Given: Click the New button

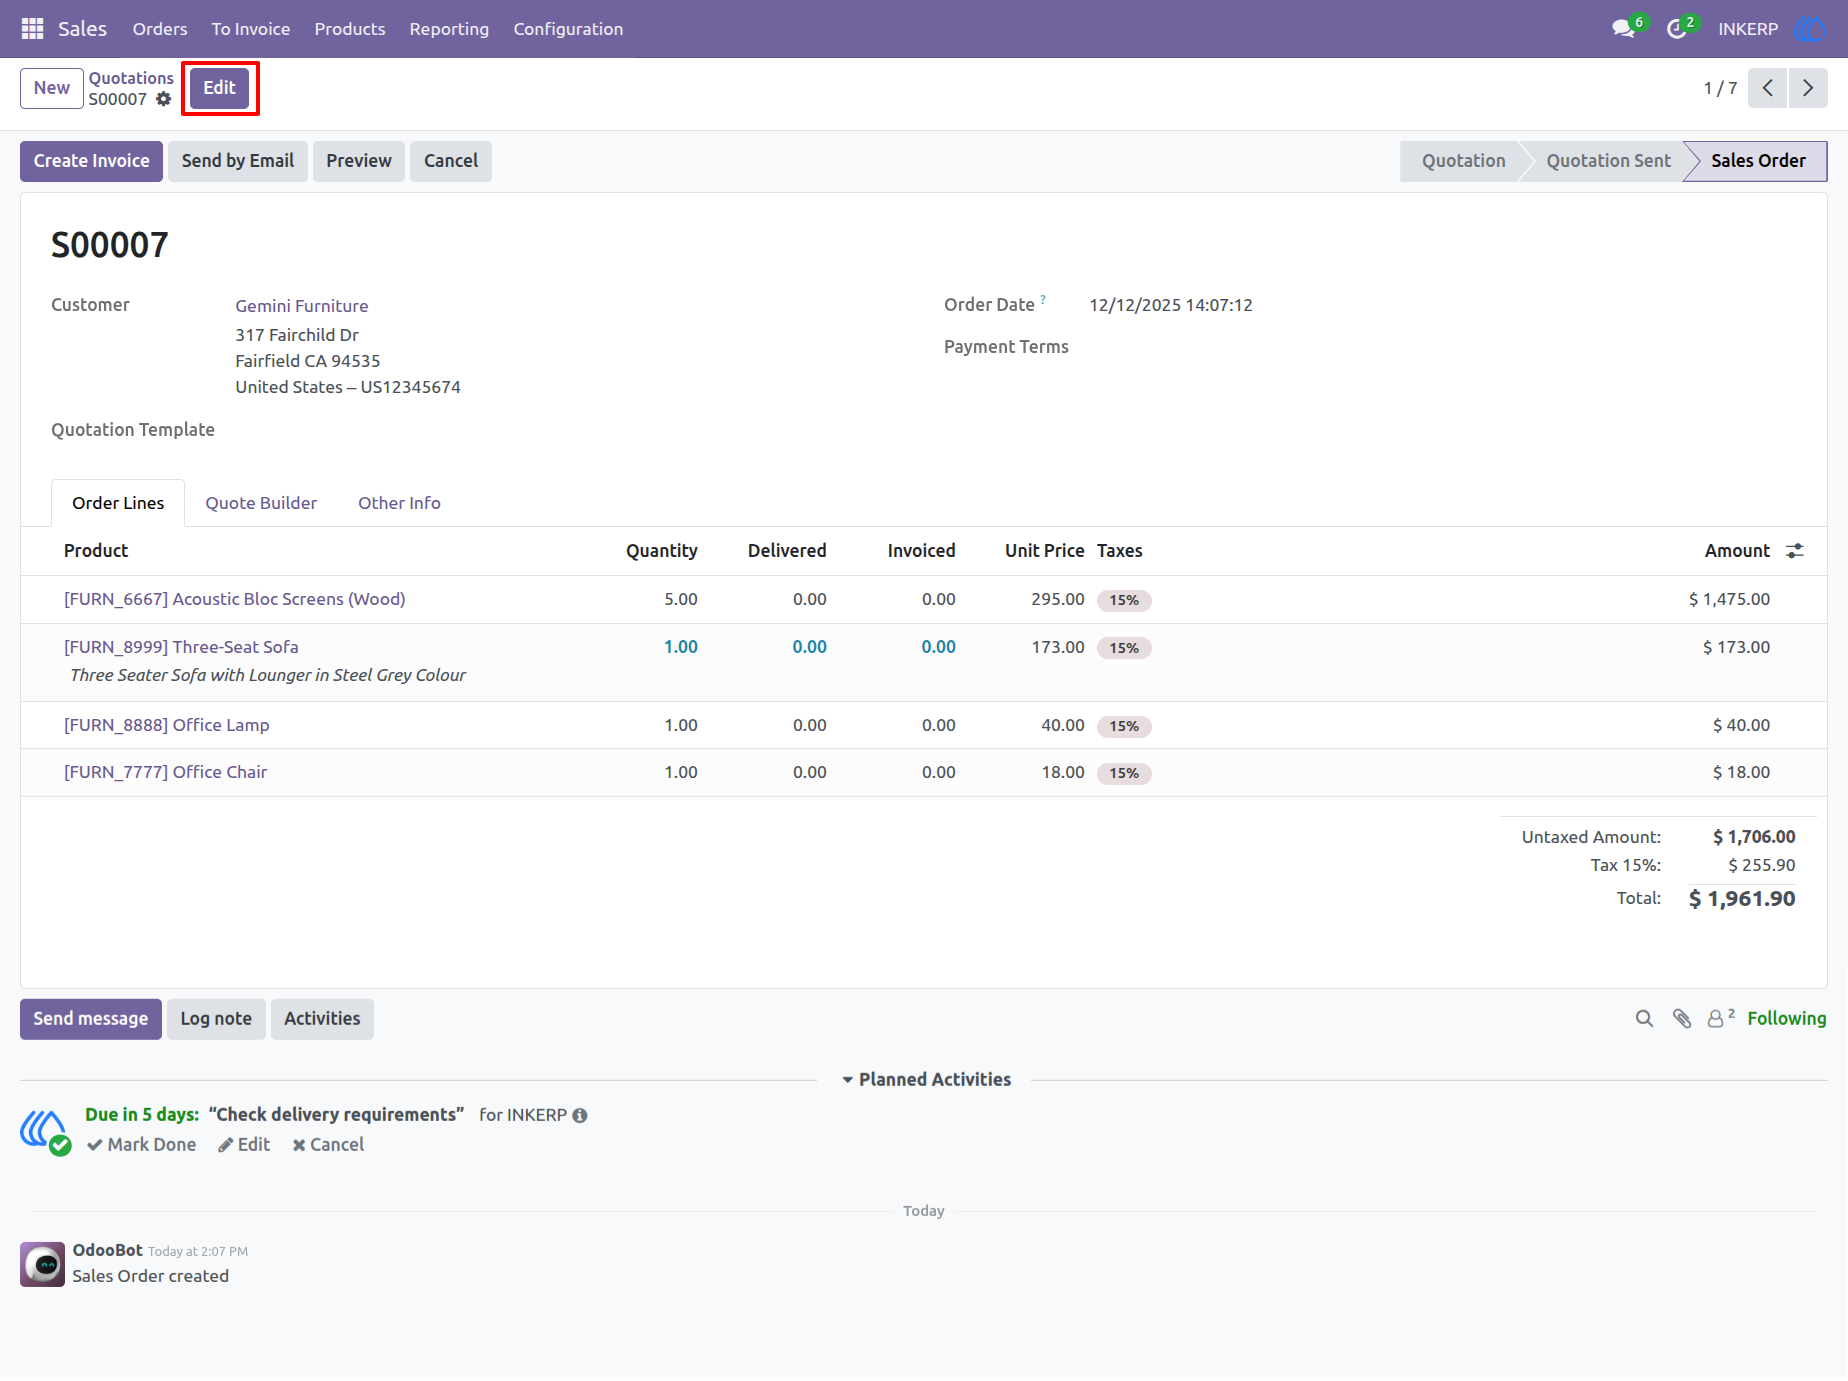Looking at the screenshot, I should click(x=52, y=88).
